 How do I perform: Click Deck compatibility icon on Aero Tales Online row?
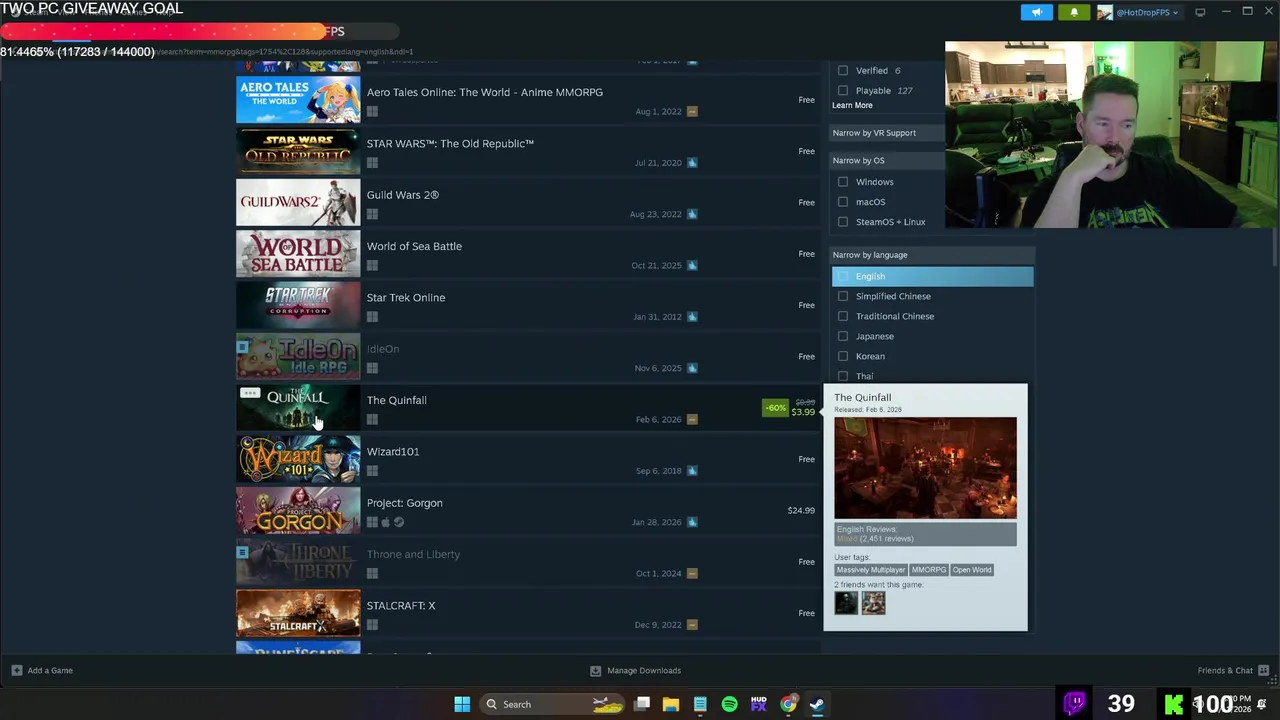[692, 111]
